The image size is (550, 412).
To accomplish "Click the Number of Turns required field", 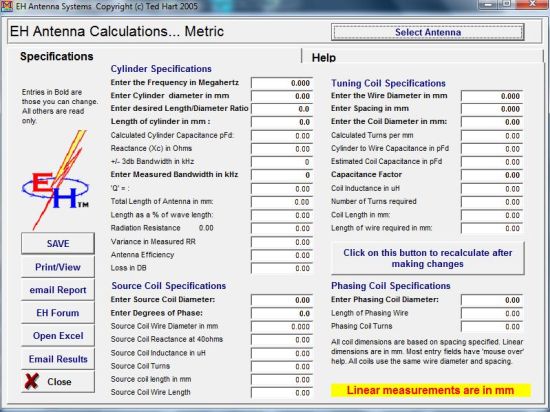I will pos(492,202).
